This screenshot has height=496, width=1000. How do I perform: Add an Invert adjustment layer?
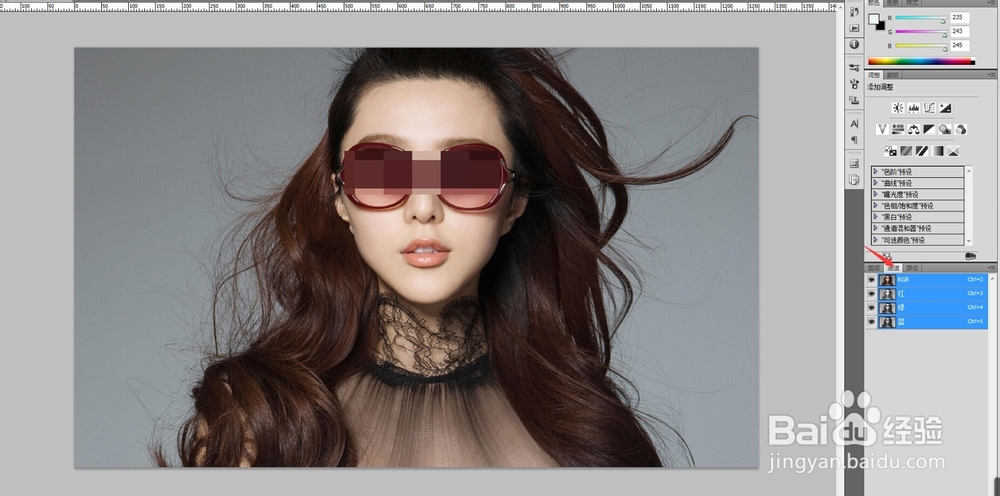(890, 151)
